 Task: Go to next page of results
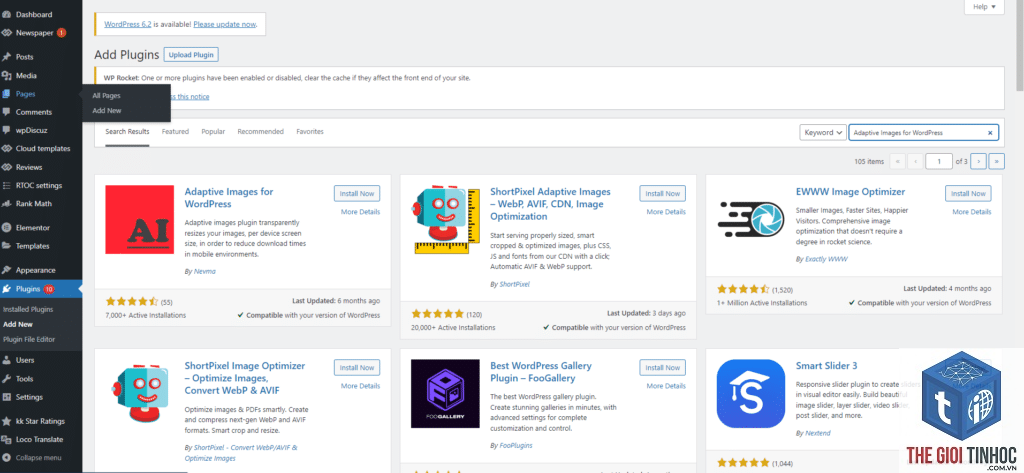click(978, 161)
